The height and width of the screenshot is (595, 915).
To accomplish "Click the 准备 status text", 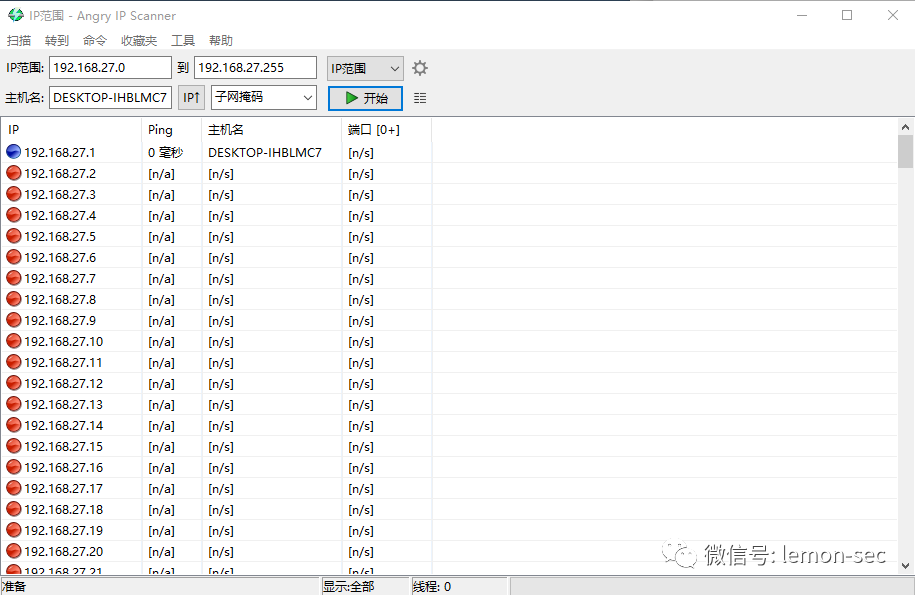I will (x=14, y=586).
